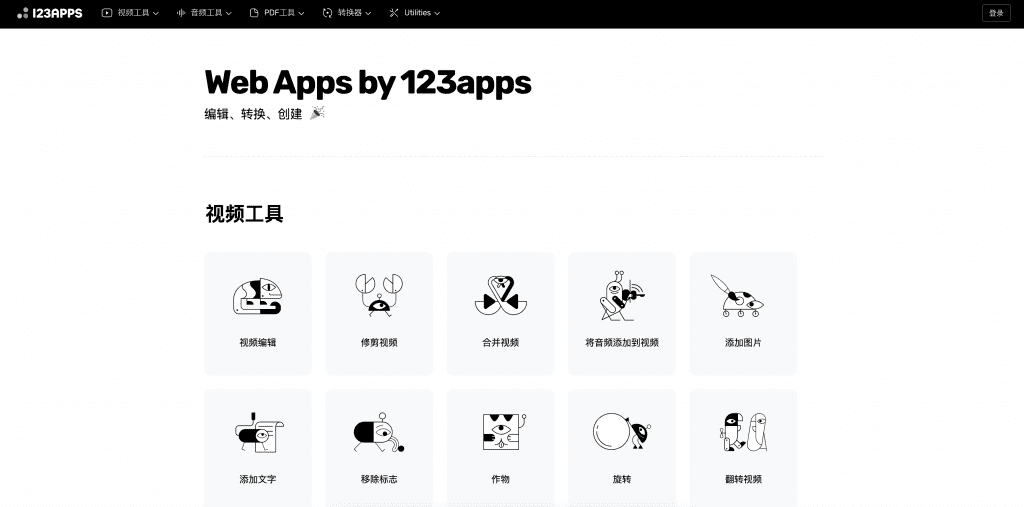
Task: Click the 登录 button
Action: click(996, 13)
